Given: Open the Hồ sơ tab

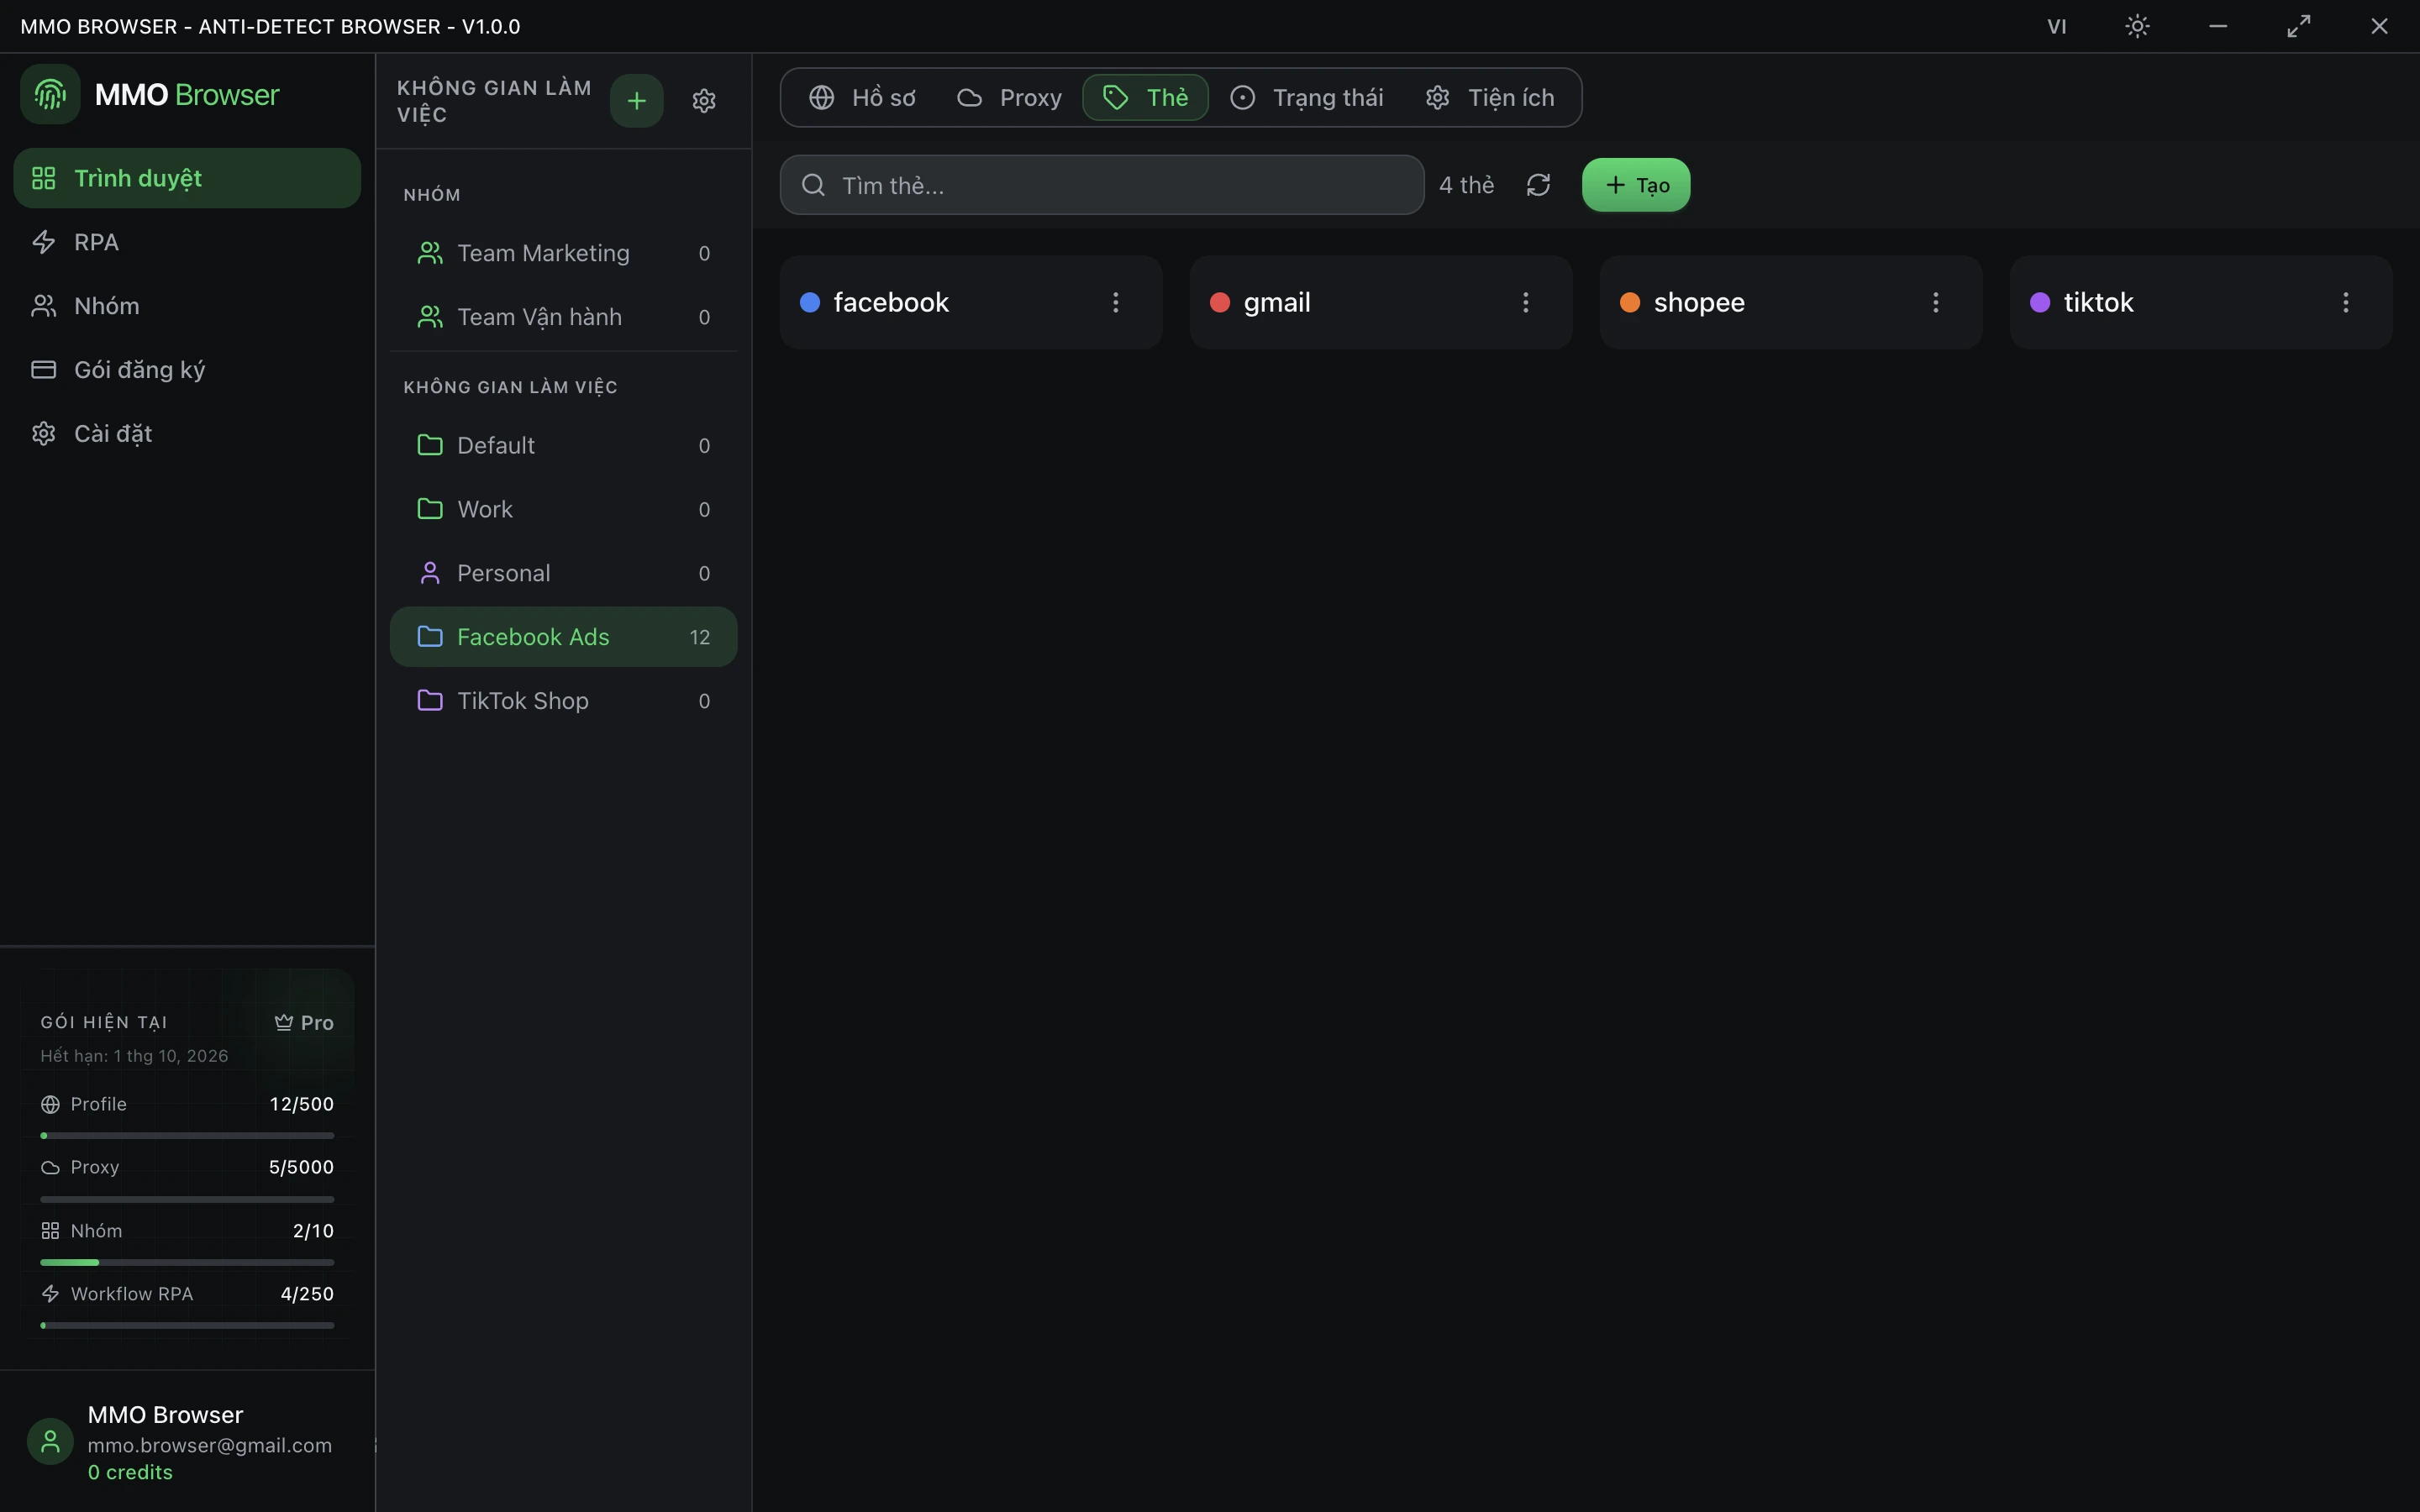Looking at the screenshot, I should [x=862, y=97].
